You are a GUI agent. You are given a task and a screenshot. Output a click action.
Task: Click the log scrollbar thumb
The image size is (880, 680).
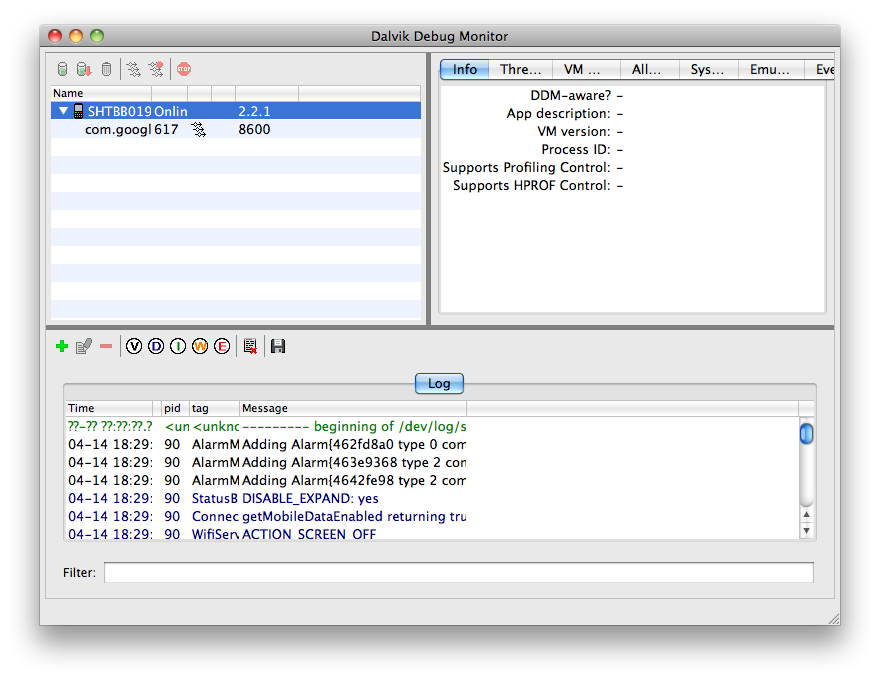(806, 434)
